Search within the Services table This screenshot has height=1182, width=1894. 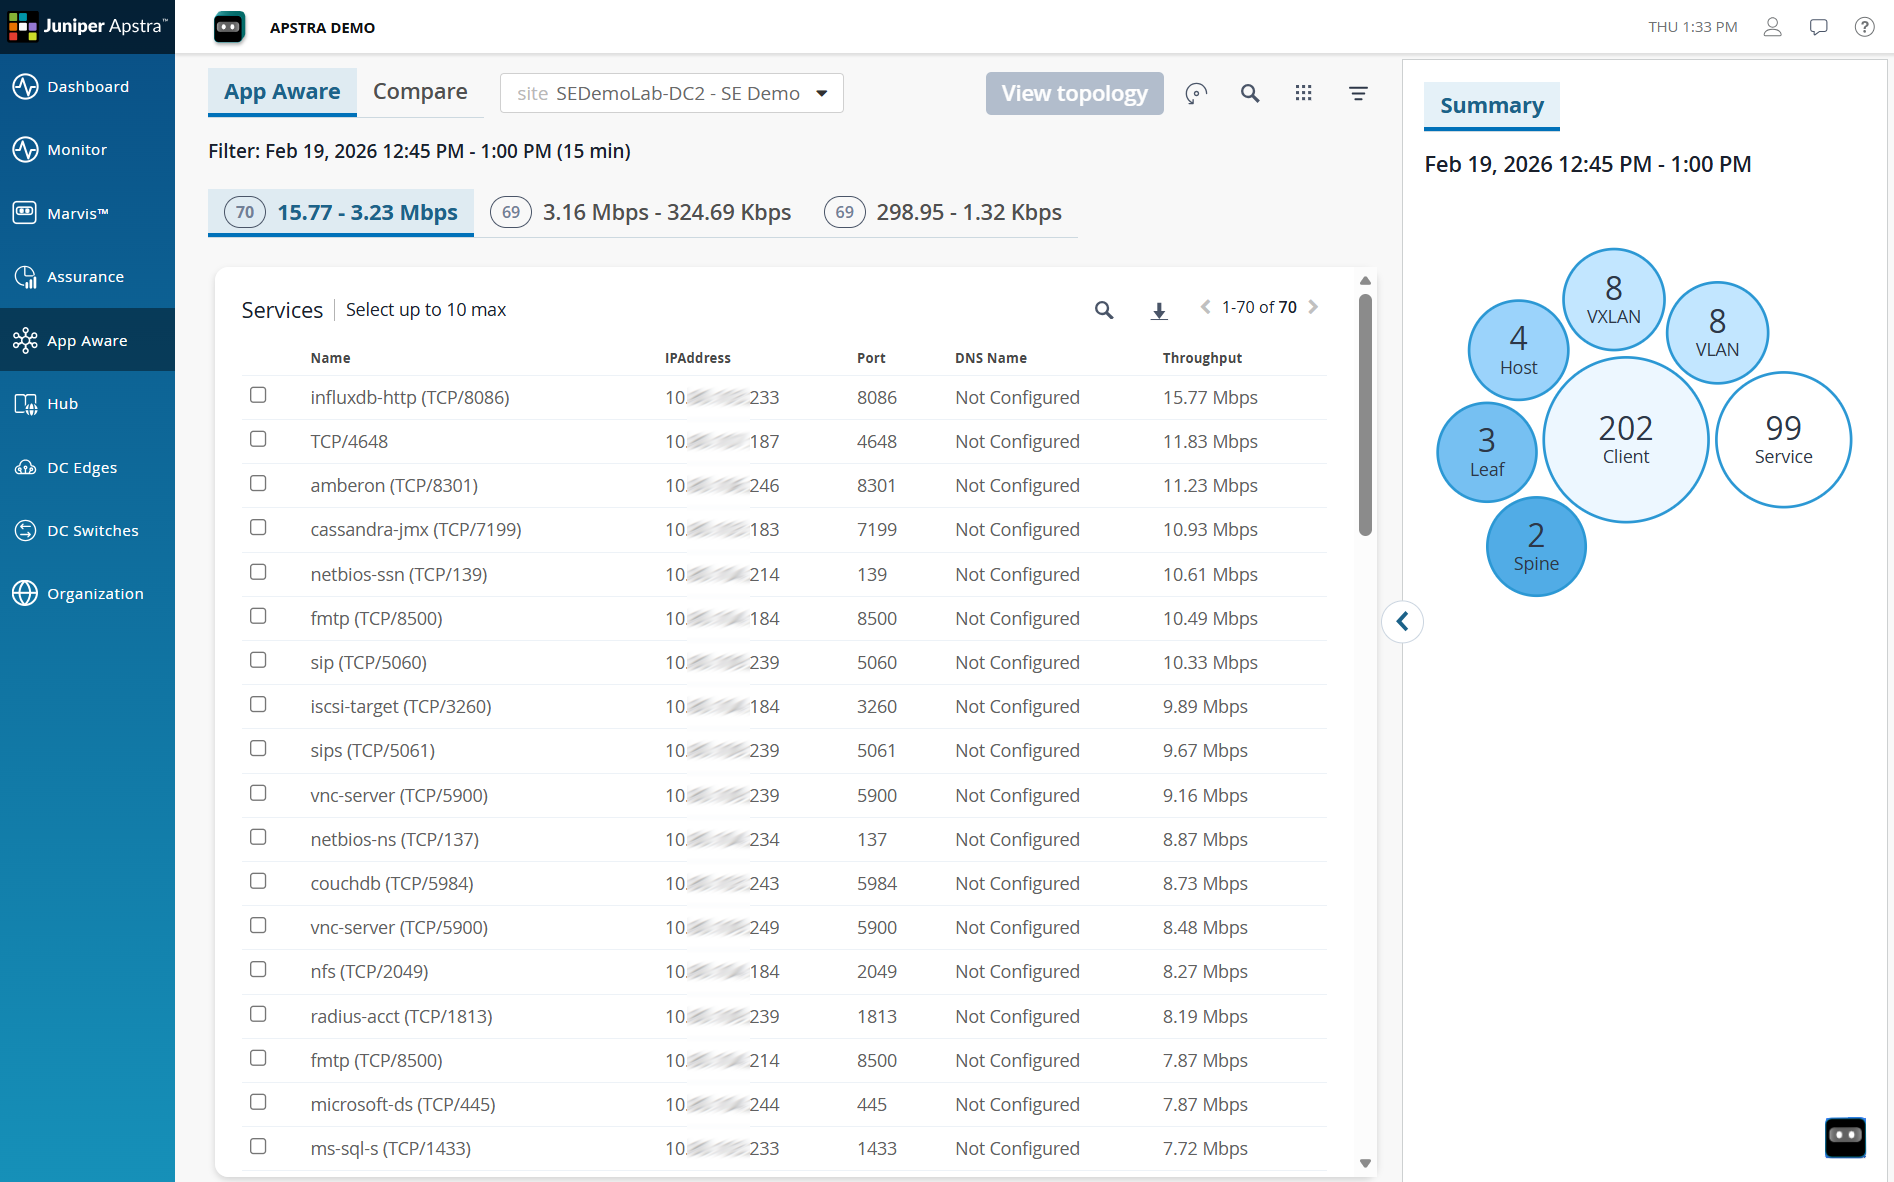pos(1104,310)
